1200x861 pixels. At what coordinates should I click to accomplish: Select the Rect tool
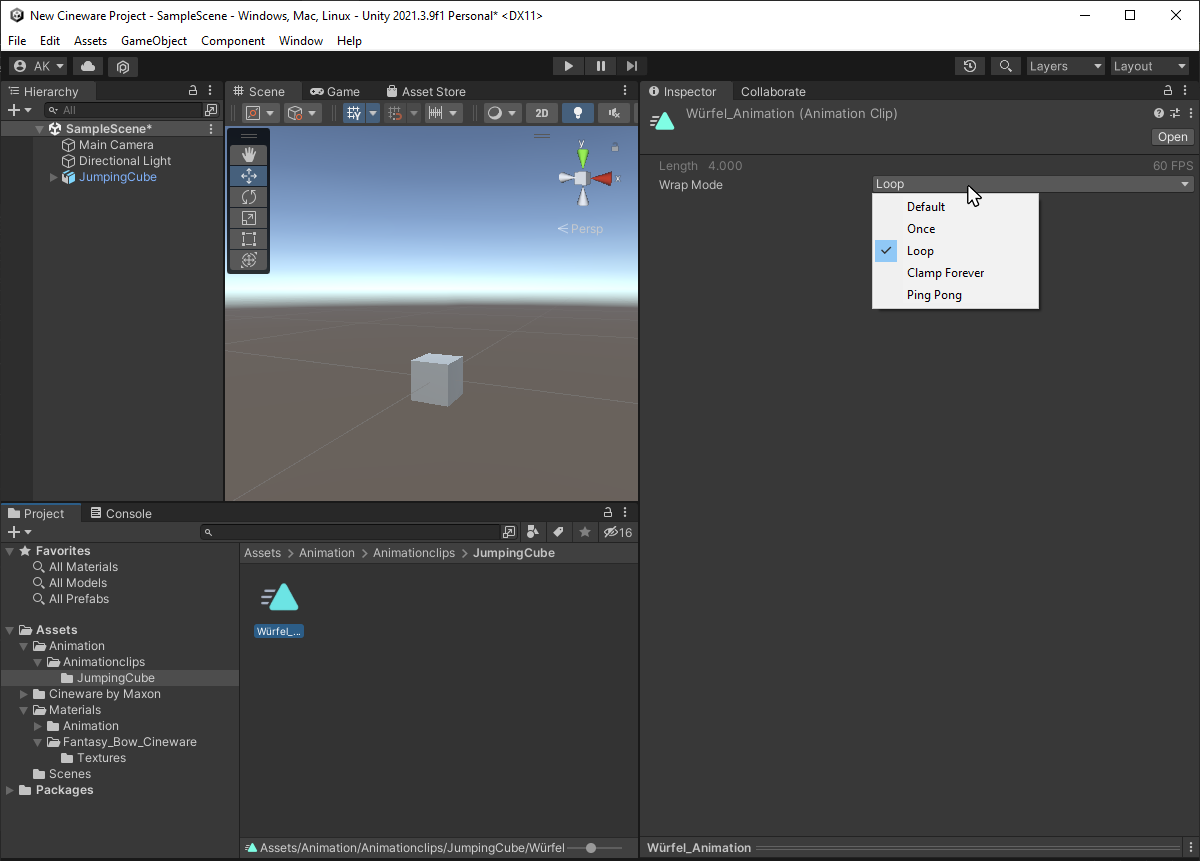(x=249, y=239)
